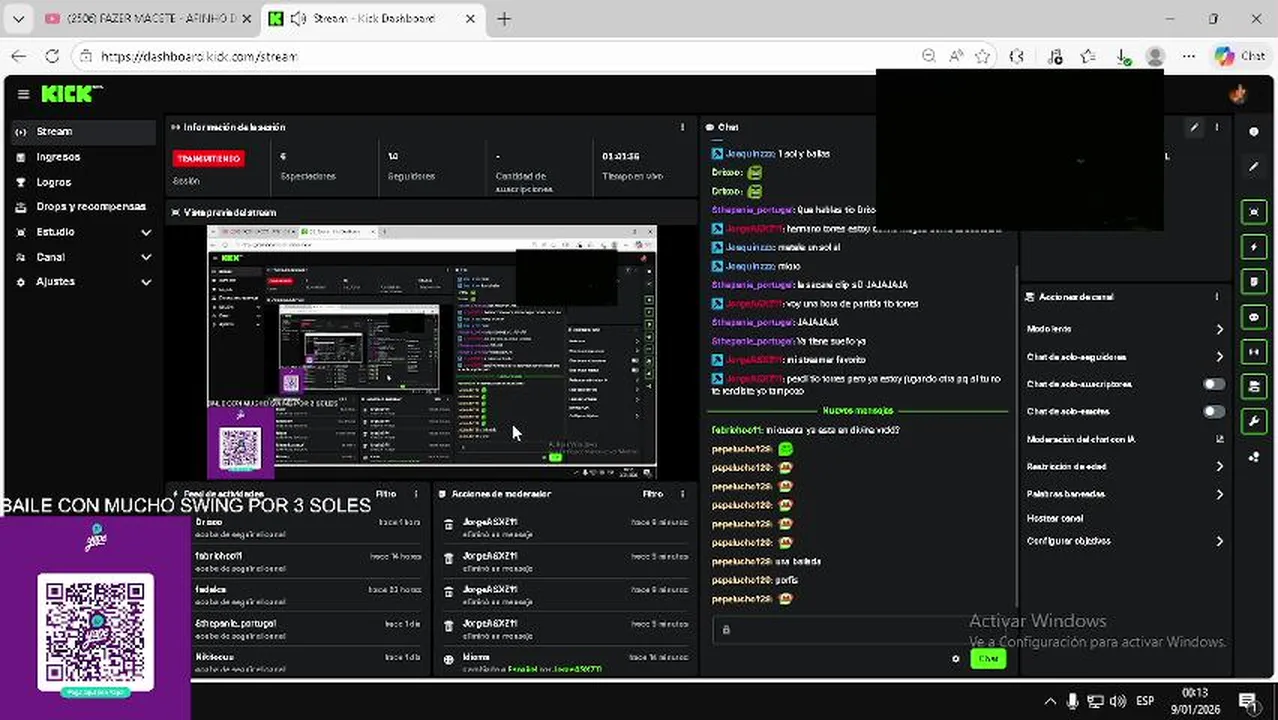Image resolution: width=1278 pixels, height=720 pixels.
Task: Toggle Chat de solo-suscriptores switch
Action: [1213, 384]
